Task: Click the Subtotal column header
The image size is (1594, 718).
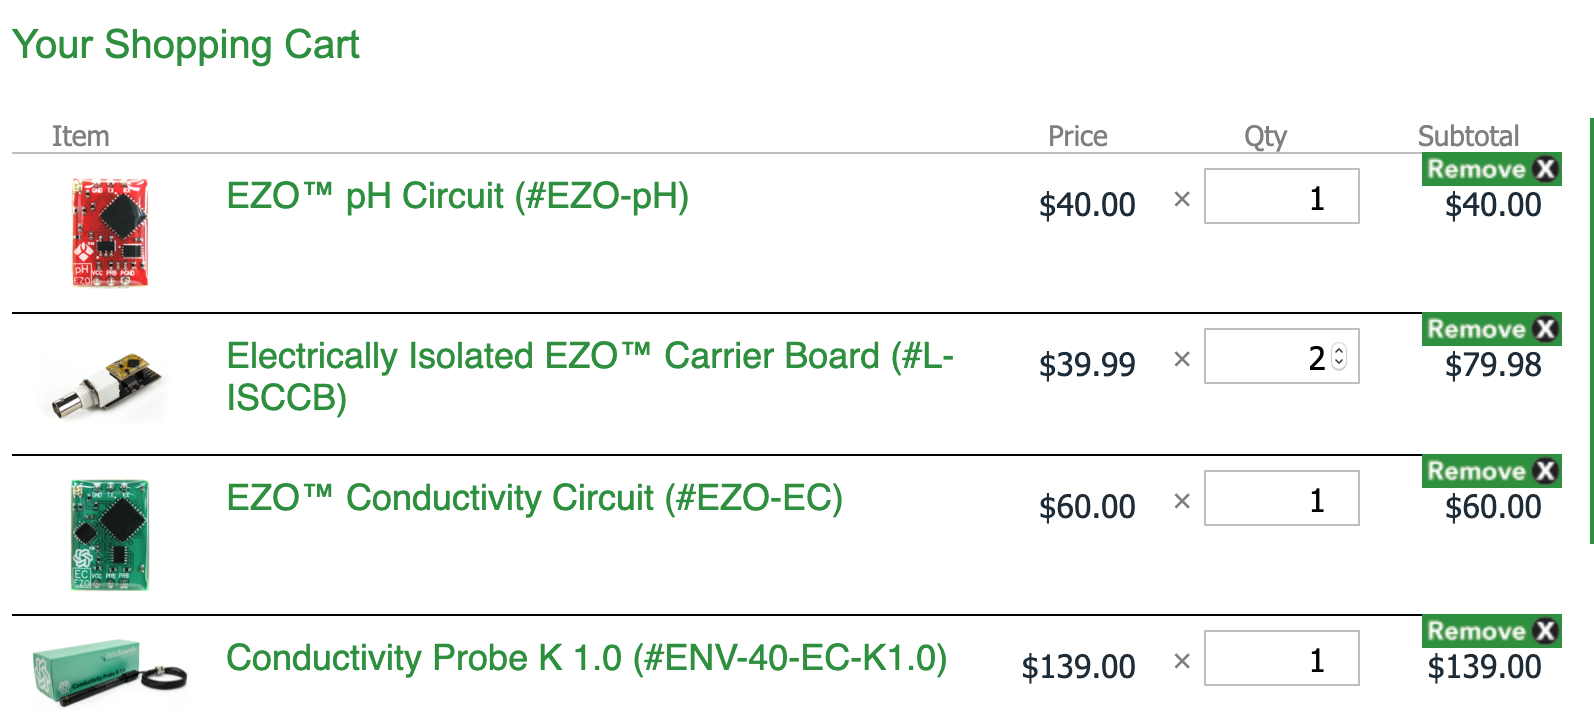Action: (x=1467, y=136)
